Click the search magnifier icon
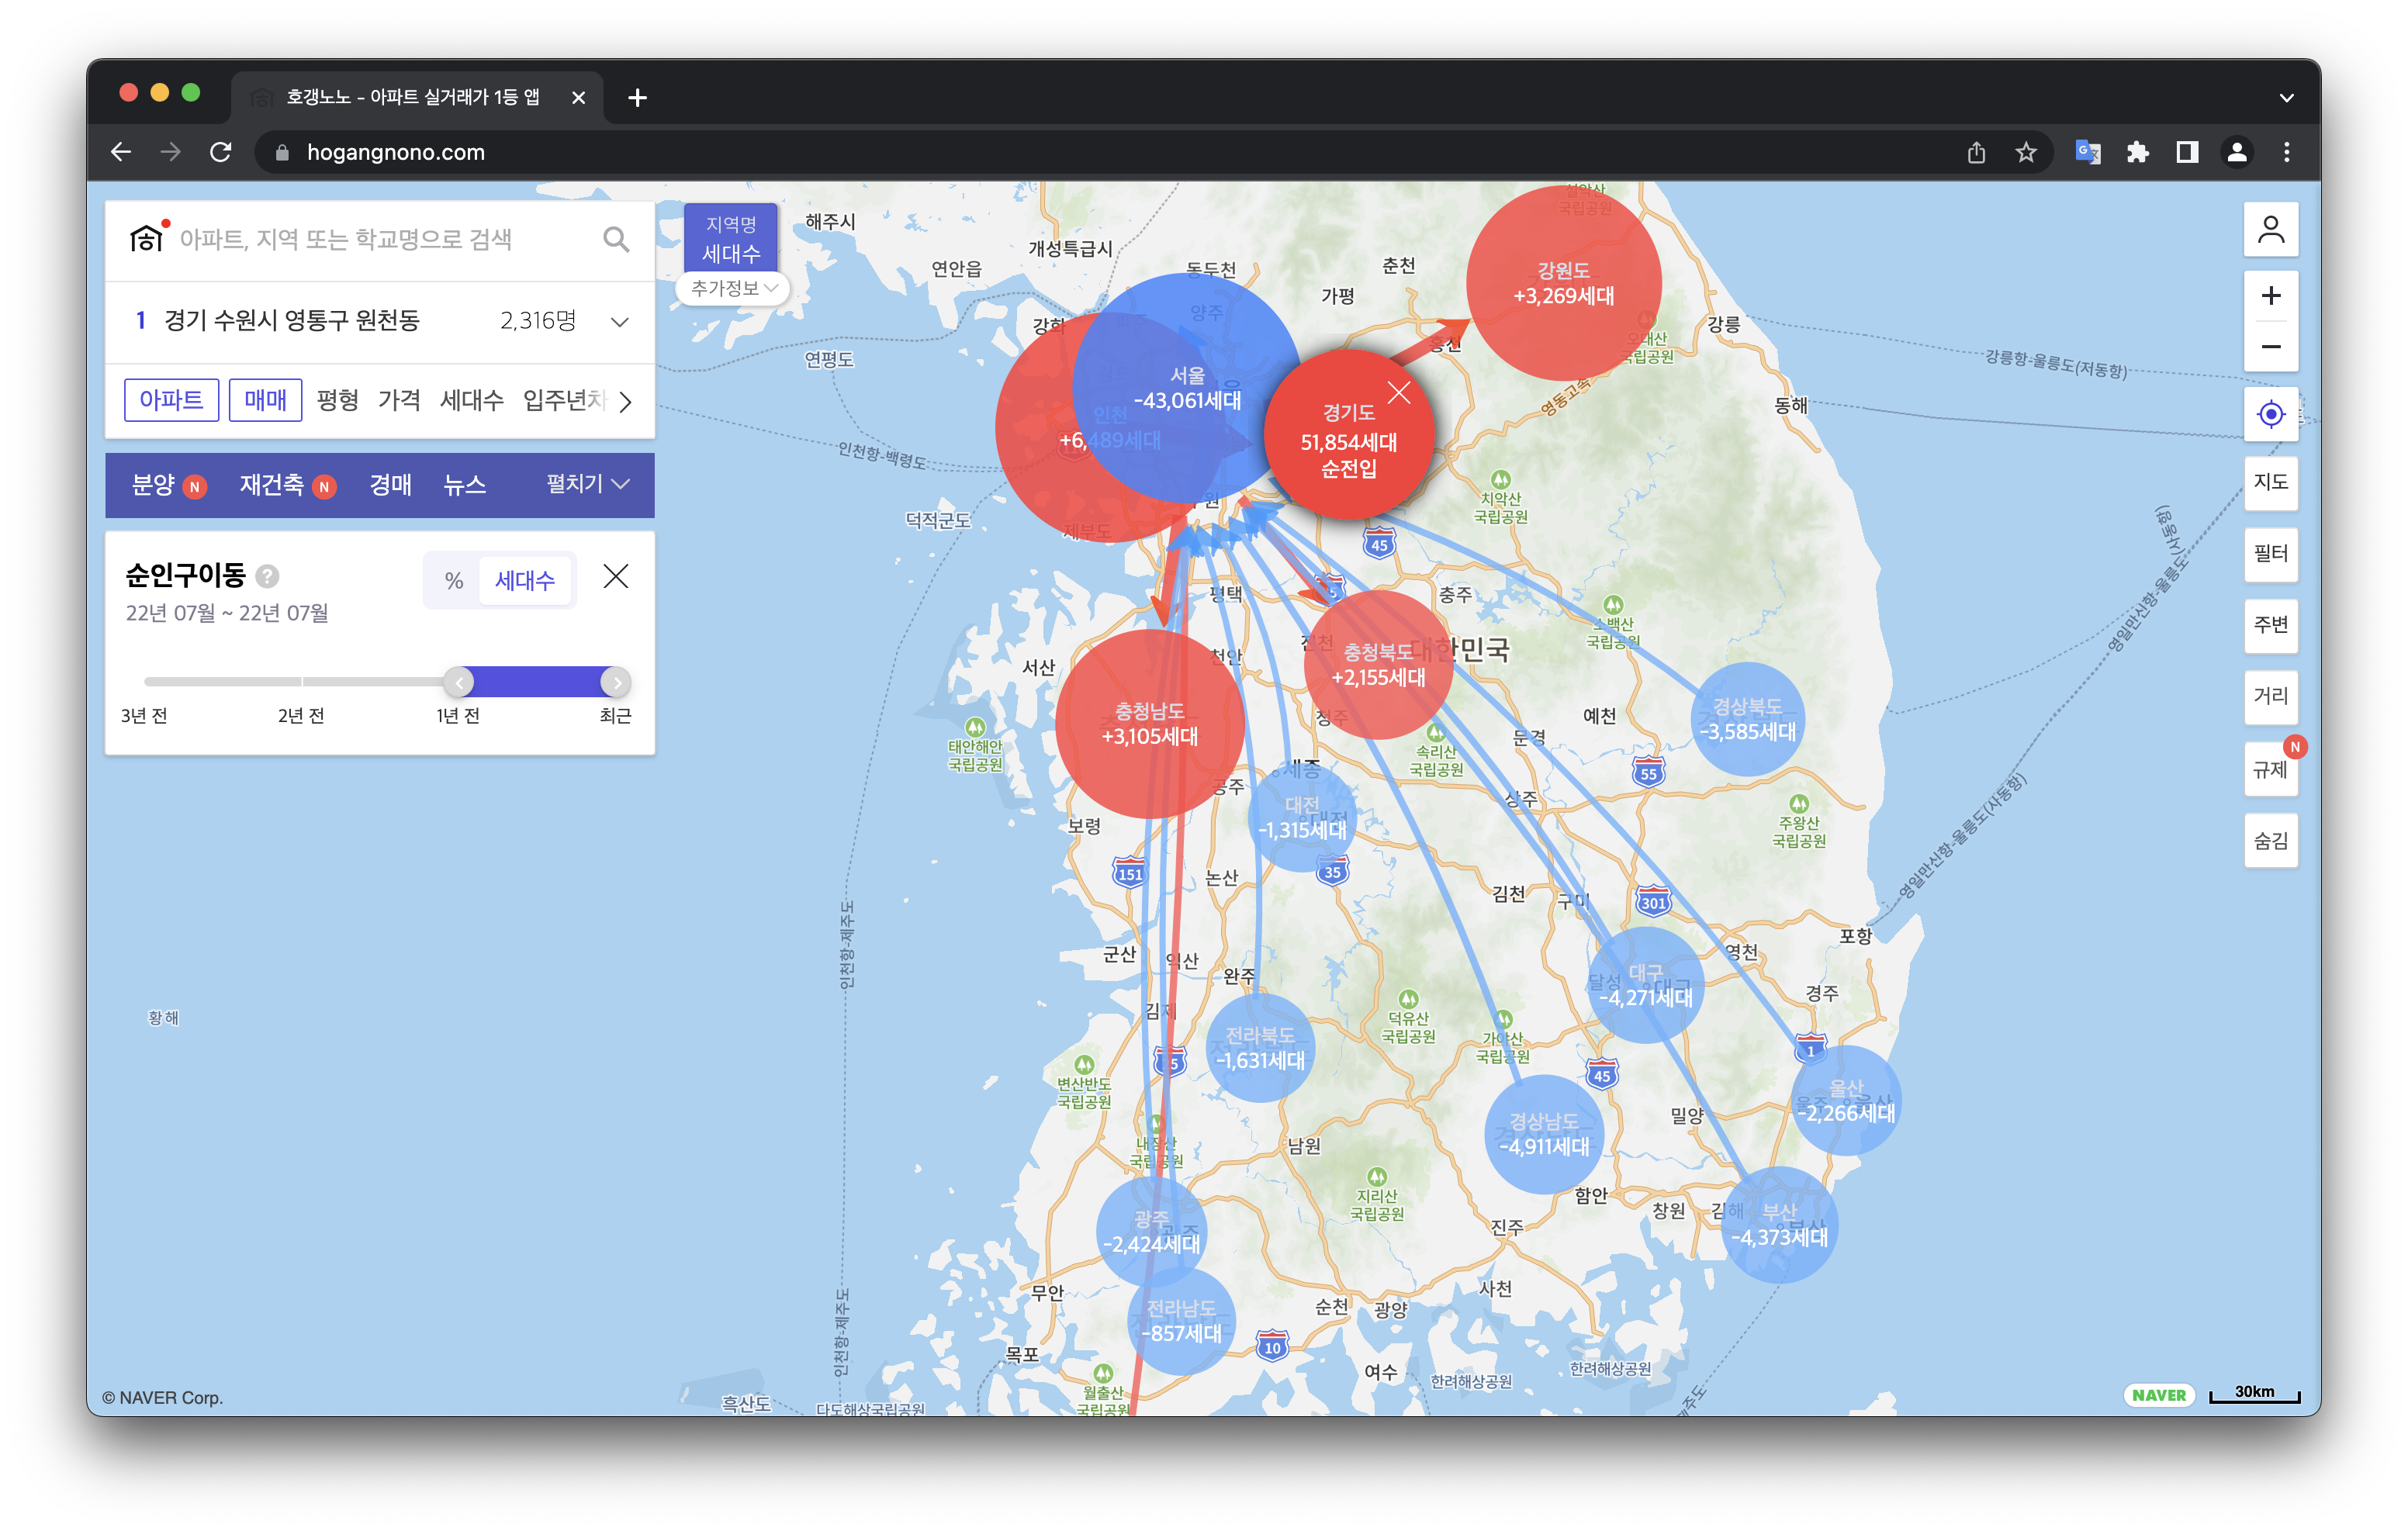Viewport: 2408px width, 1531px height. coord(616,240)
